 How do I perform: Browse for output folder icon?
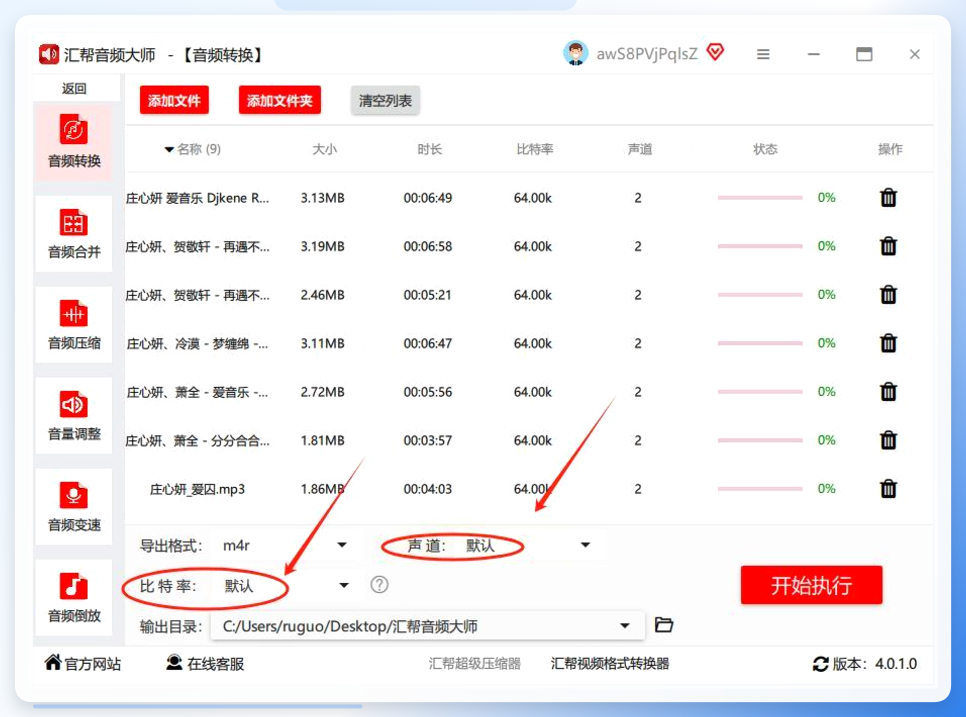pyautogui.click(x=664, y=625)
